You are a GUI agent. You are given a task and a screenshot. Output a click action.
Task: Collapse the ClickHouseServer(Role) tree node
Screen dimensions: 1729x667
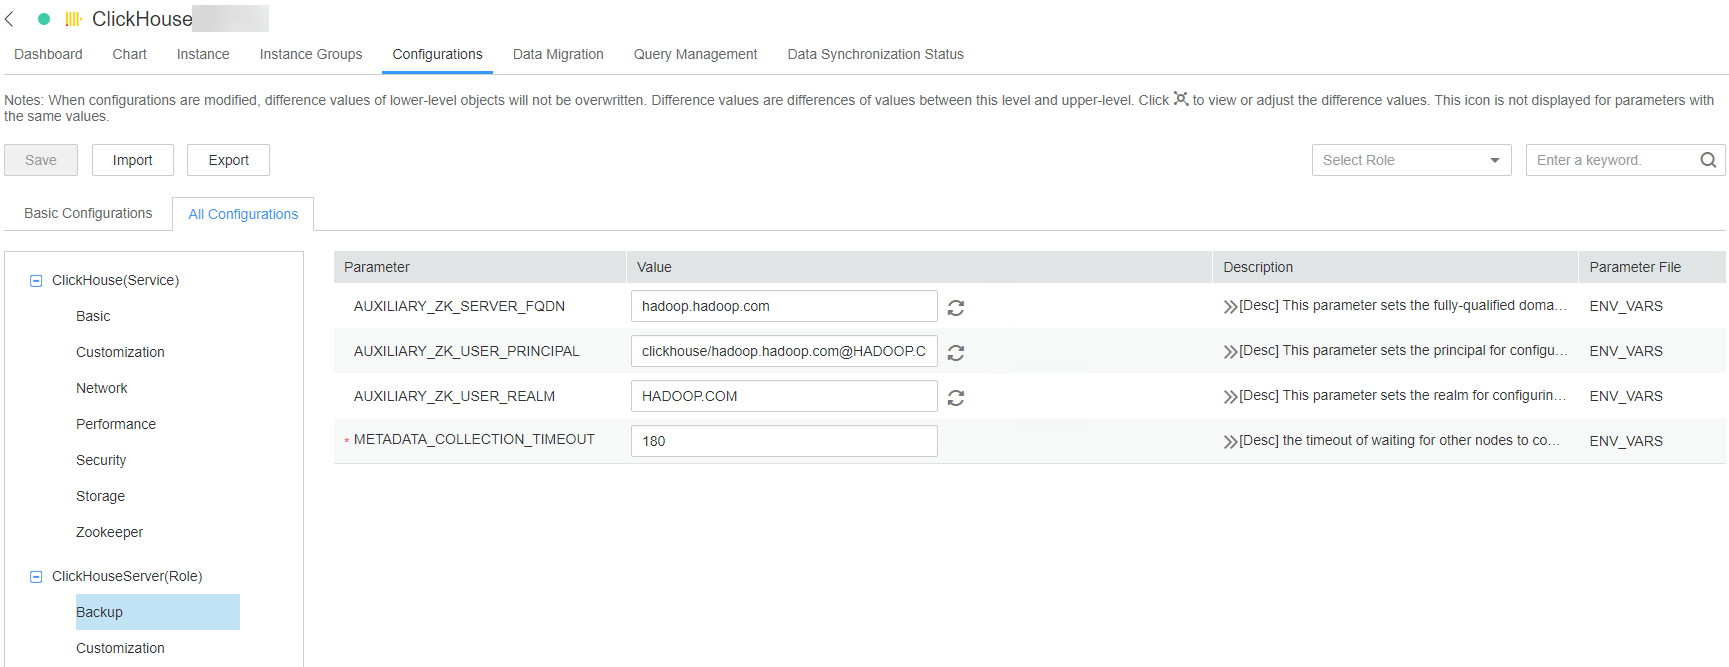[36, 577]
